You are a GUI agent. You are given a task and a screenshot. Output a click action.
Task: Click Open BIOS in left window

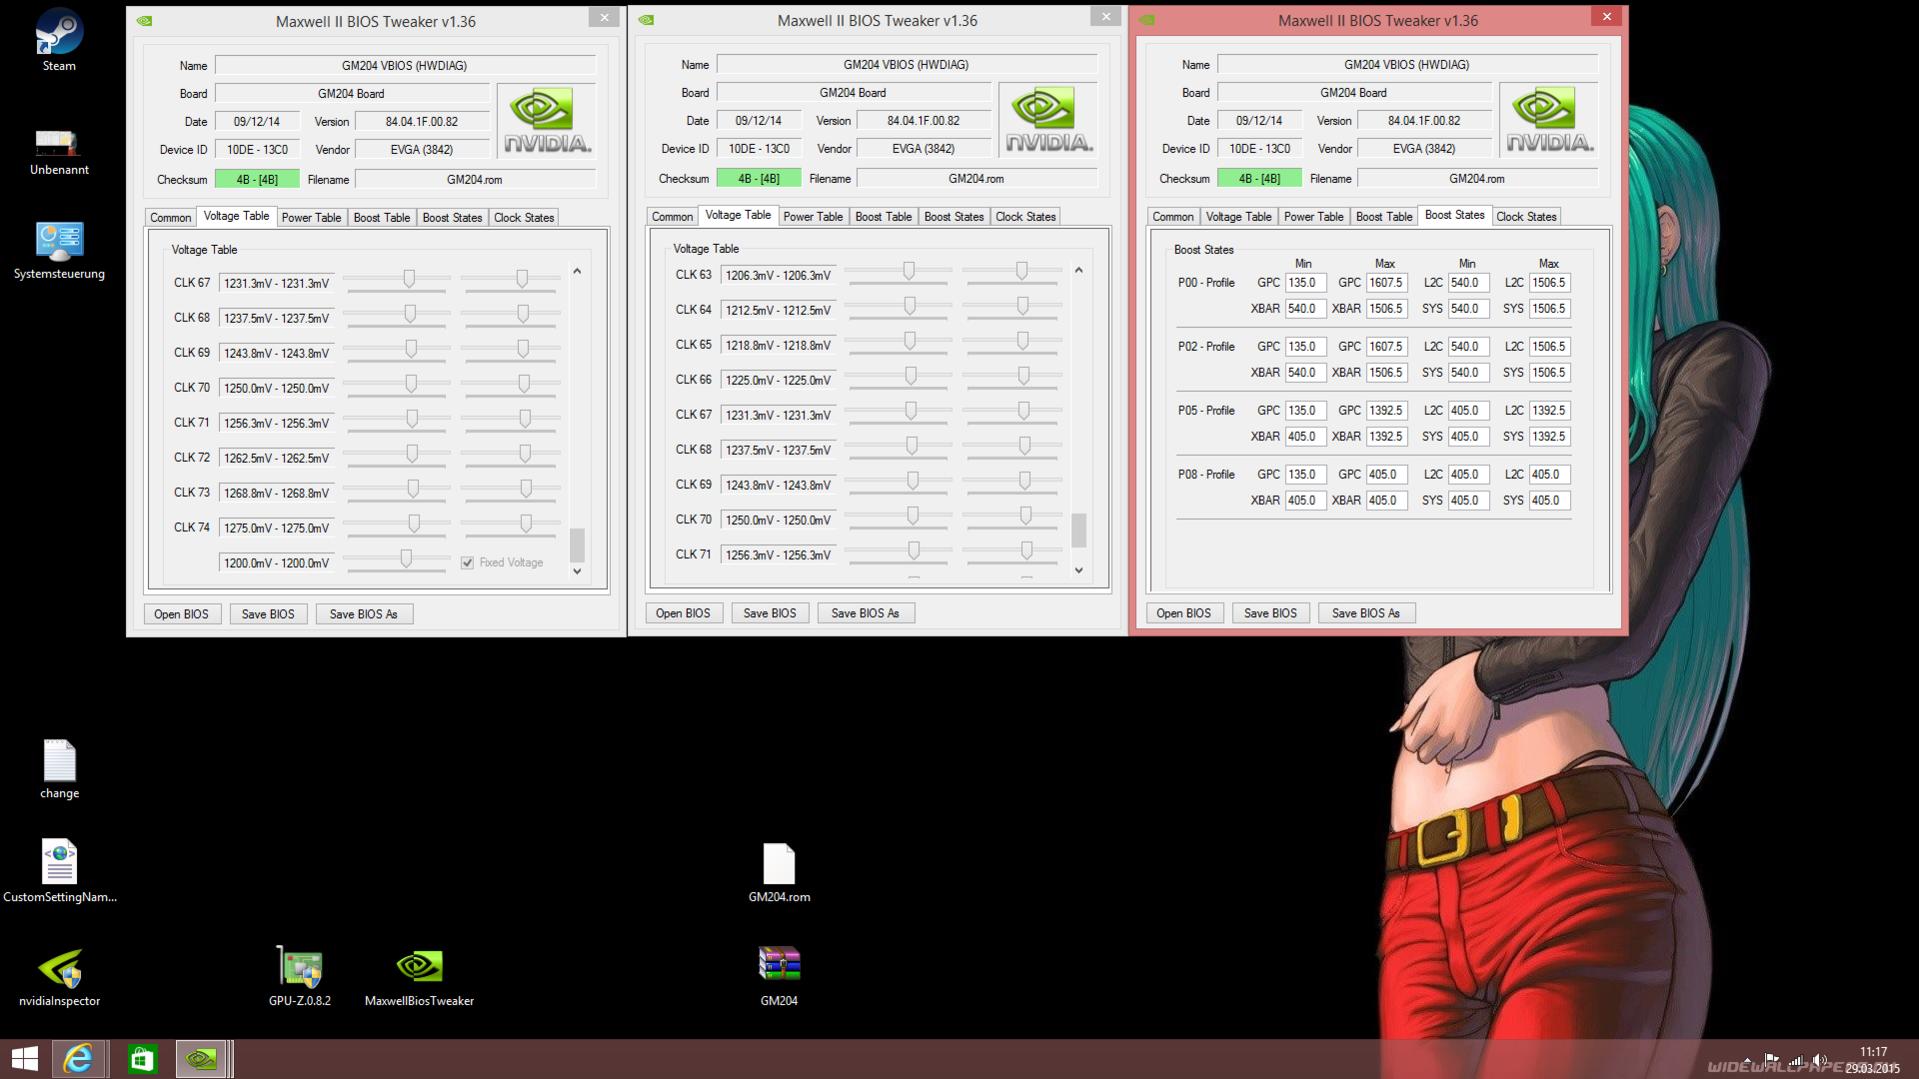pyautogui.click(x=181, y=614)
